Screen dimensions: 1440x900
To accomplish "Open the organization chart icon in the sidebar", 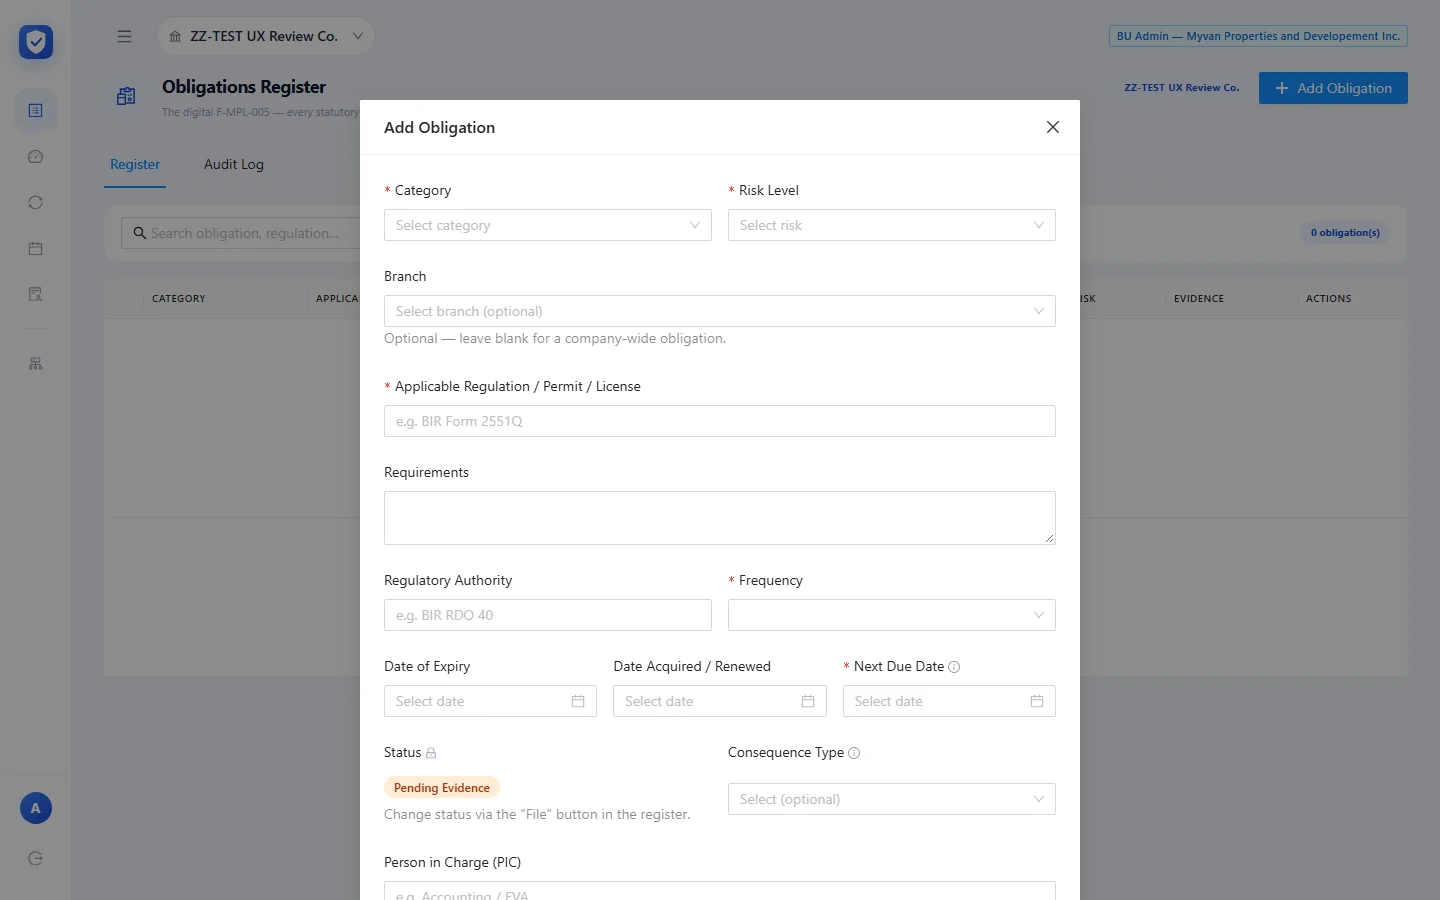I will point(36,364).
